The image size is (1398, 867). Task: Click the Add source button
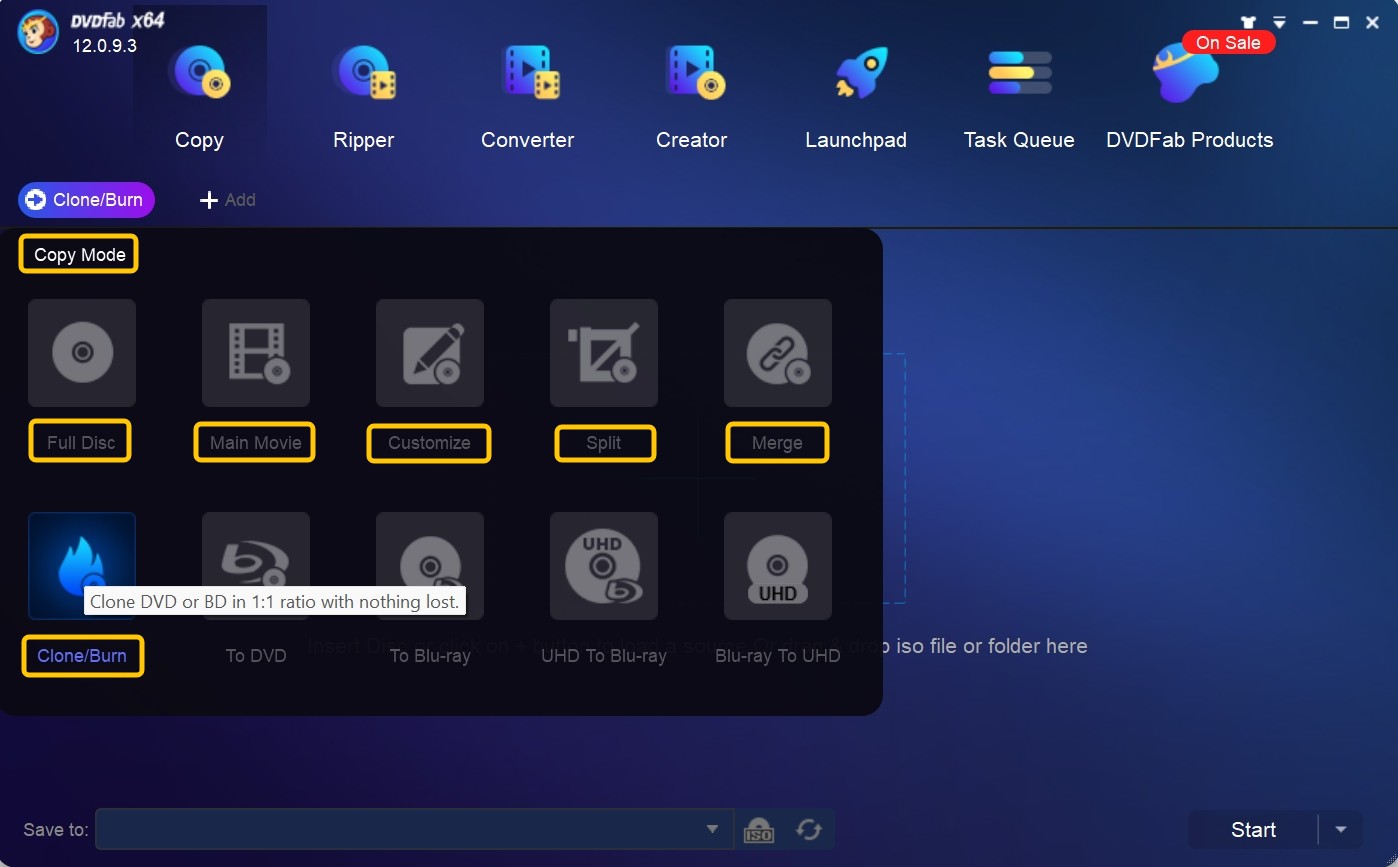pos(228,200)
